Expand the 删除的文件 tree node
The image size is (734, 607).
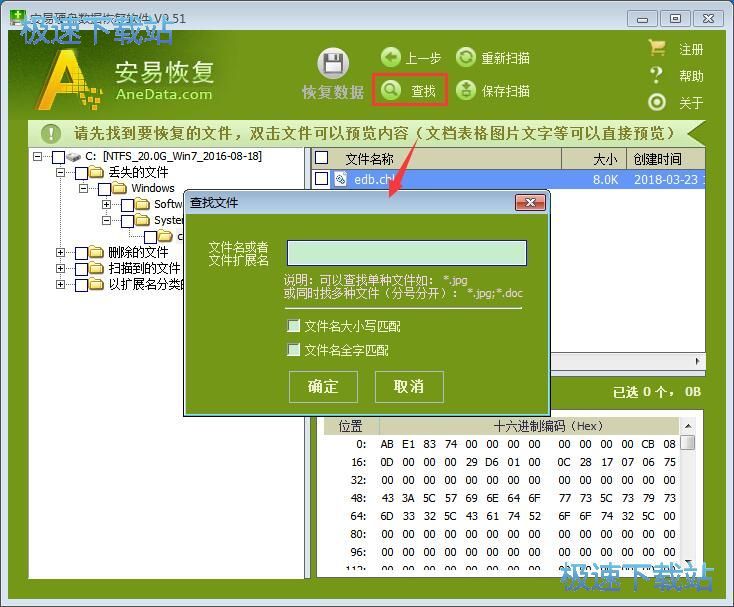coord(60,252)
